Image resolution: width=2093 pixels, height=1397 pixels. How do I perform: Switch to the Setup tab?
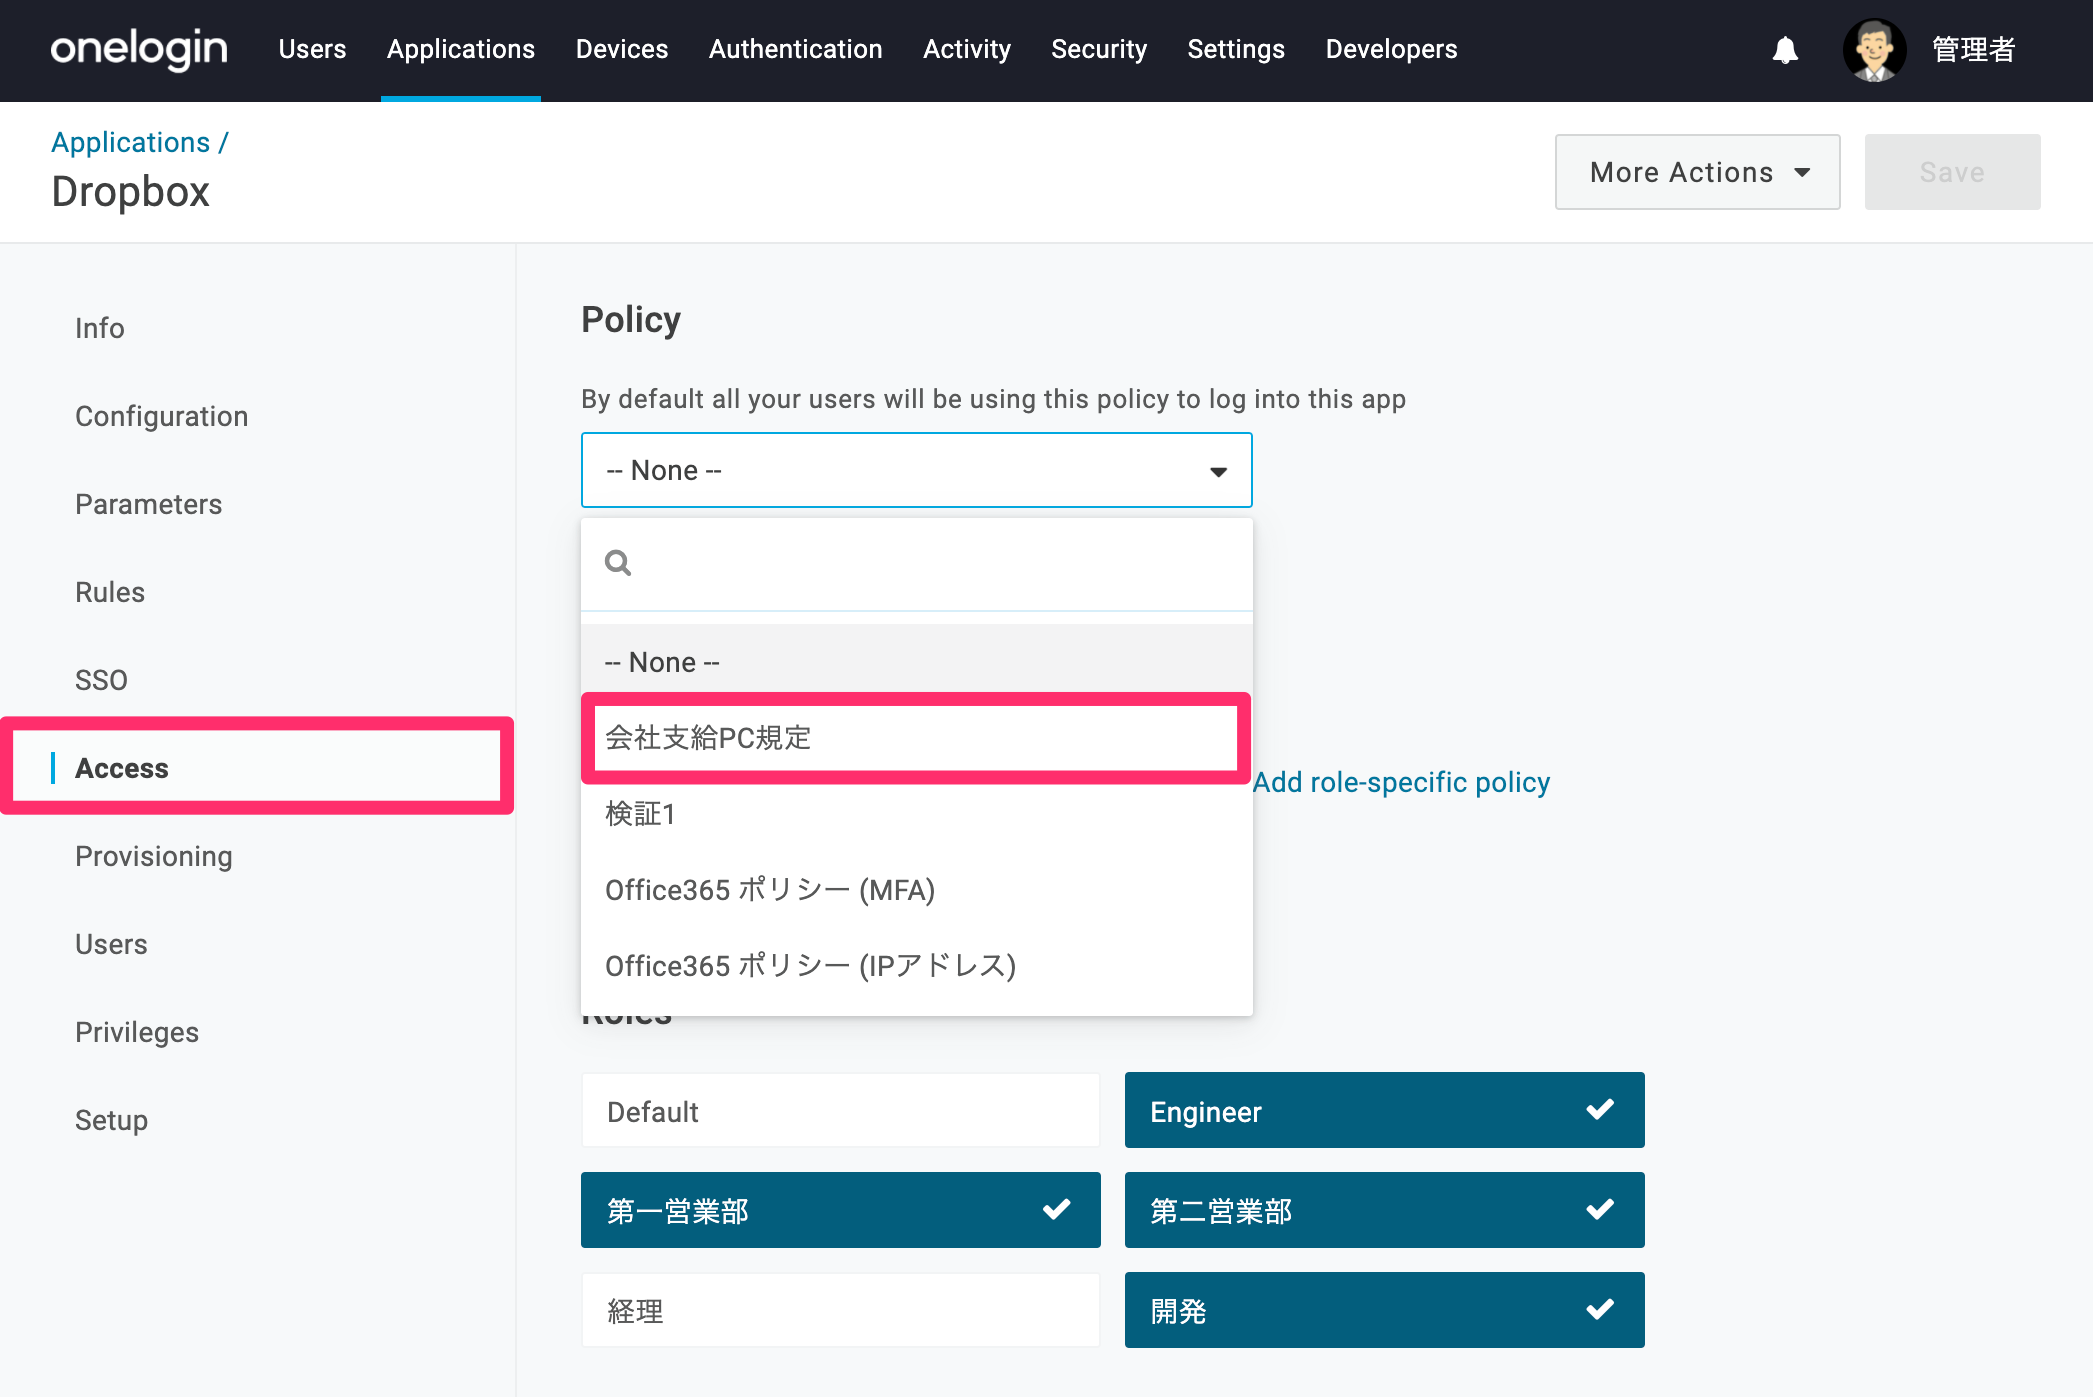point(112,1120)
